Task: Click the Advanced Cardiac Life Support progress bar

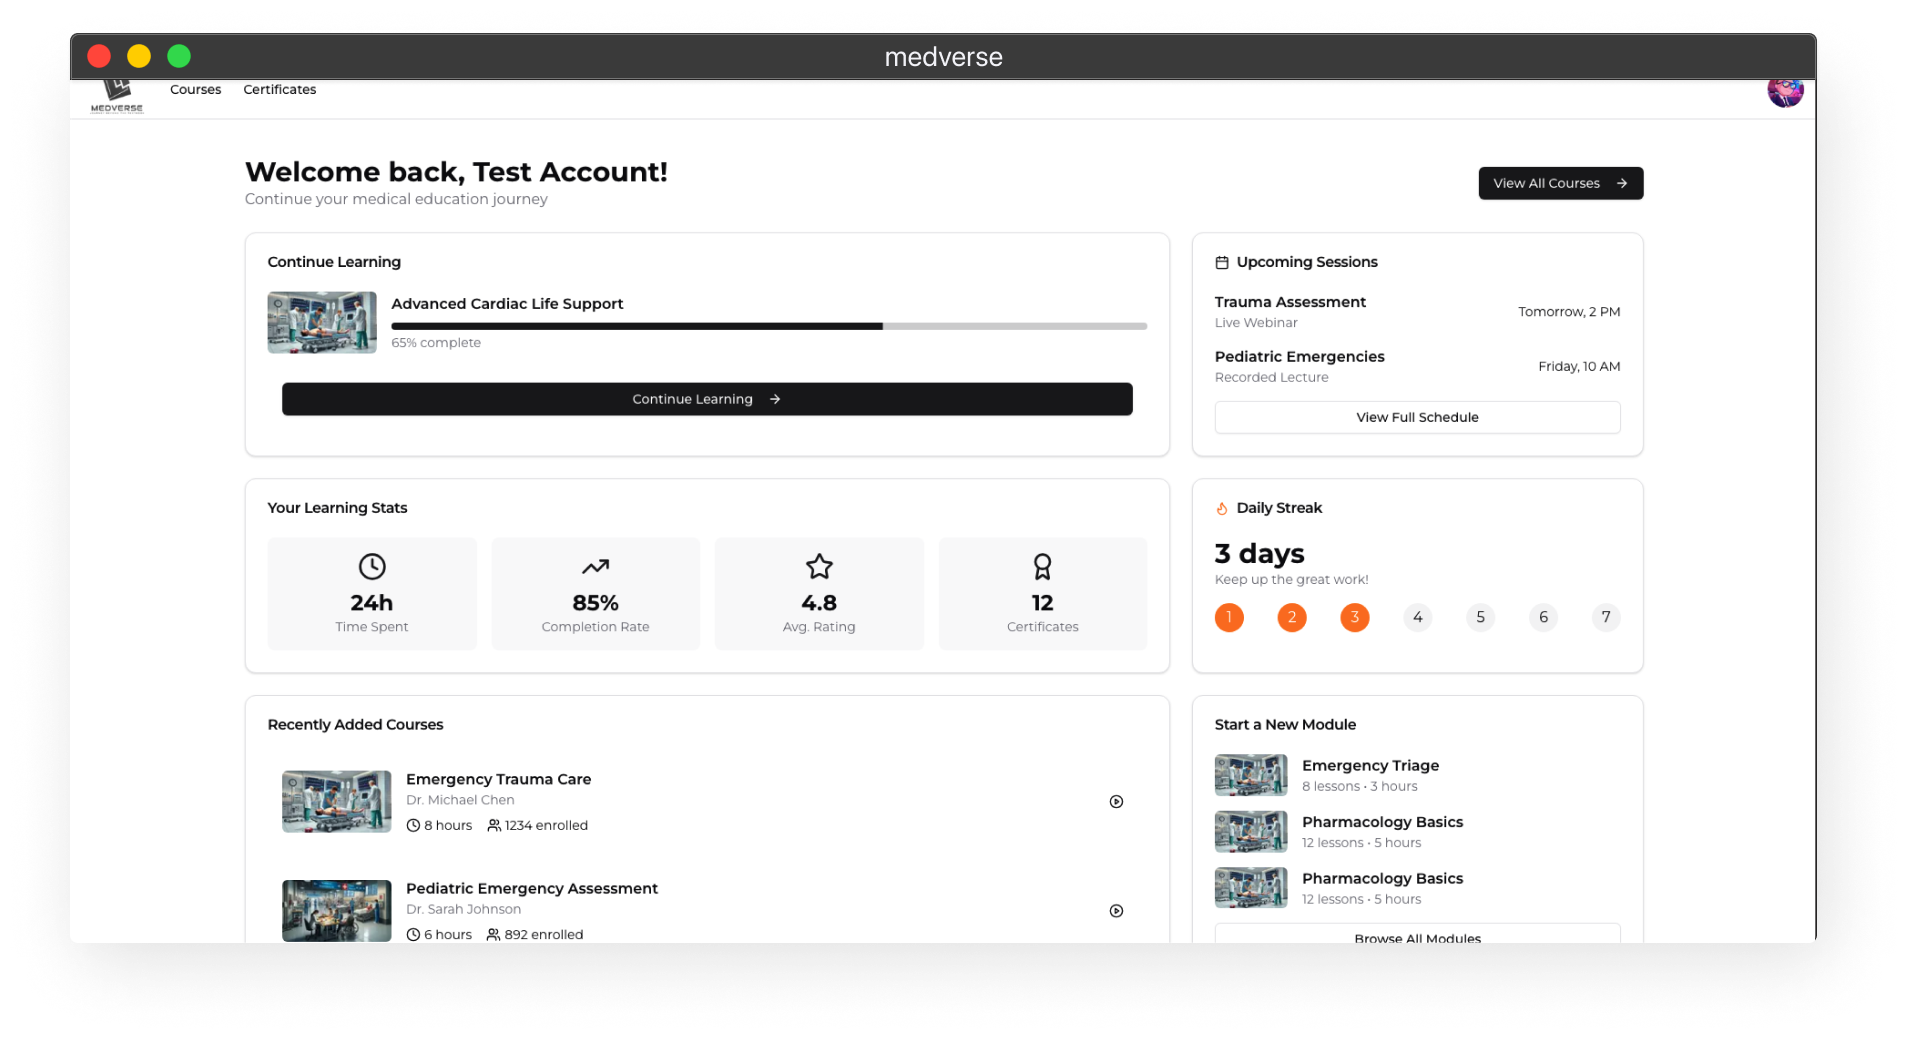Action: coord(768,326)
